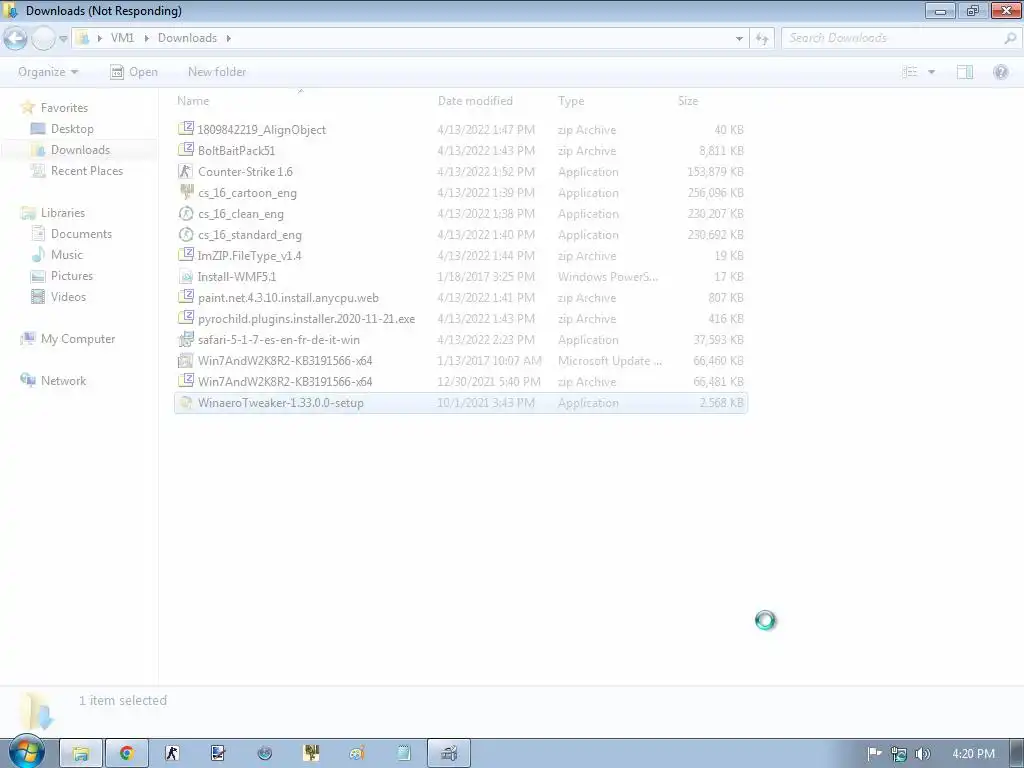Select Libraries in navigation pane
Viewport: 1024px width, 768px height.
63,213
